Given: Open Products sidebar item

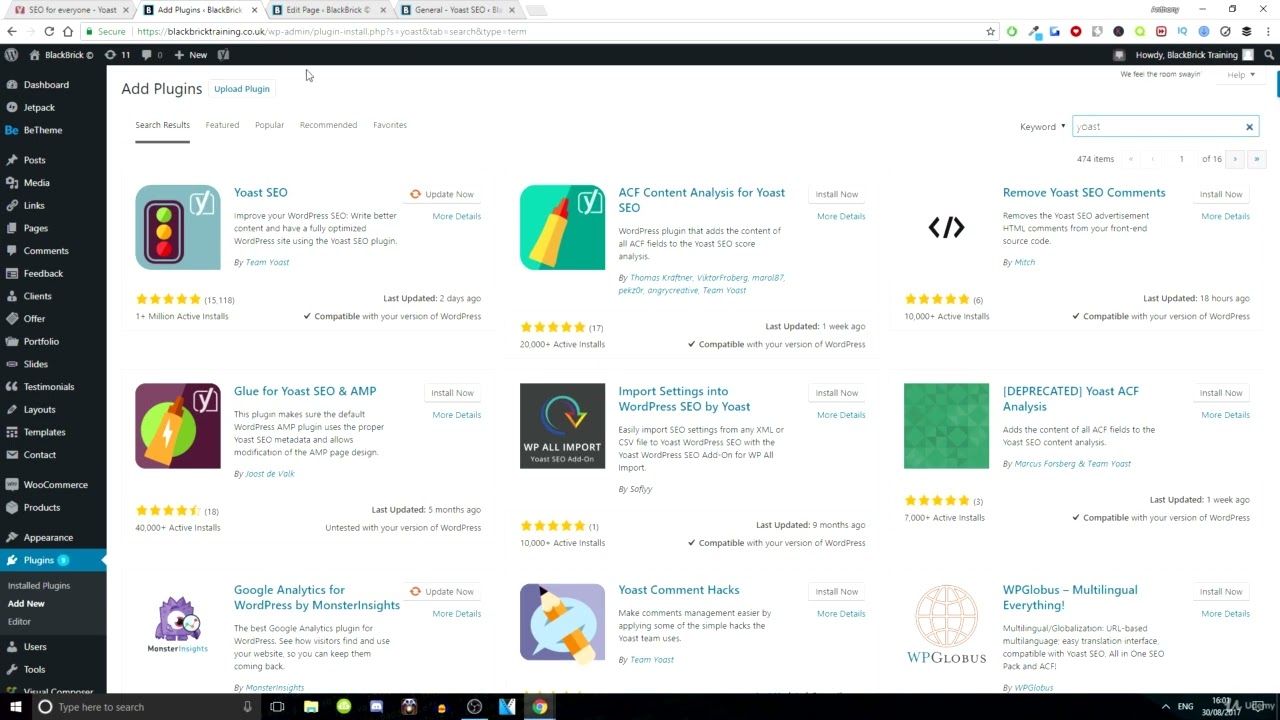Looking at the screenshot, I should 42,507.
